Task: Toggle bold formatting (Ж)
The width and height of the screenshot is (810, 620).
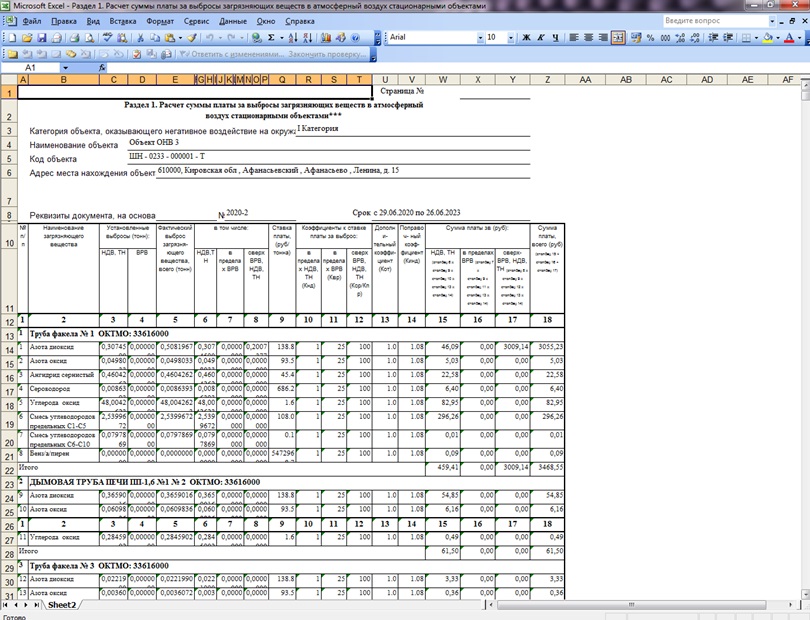Action: pos(526,37)
